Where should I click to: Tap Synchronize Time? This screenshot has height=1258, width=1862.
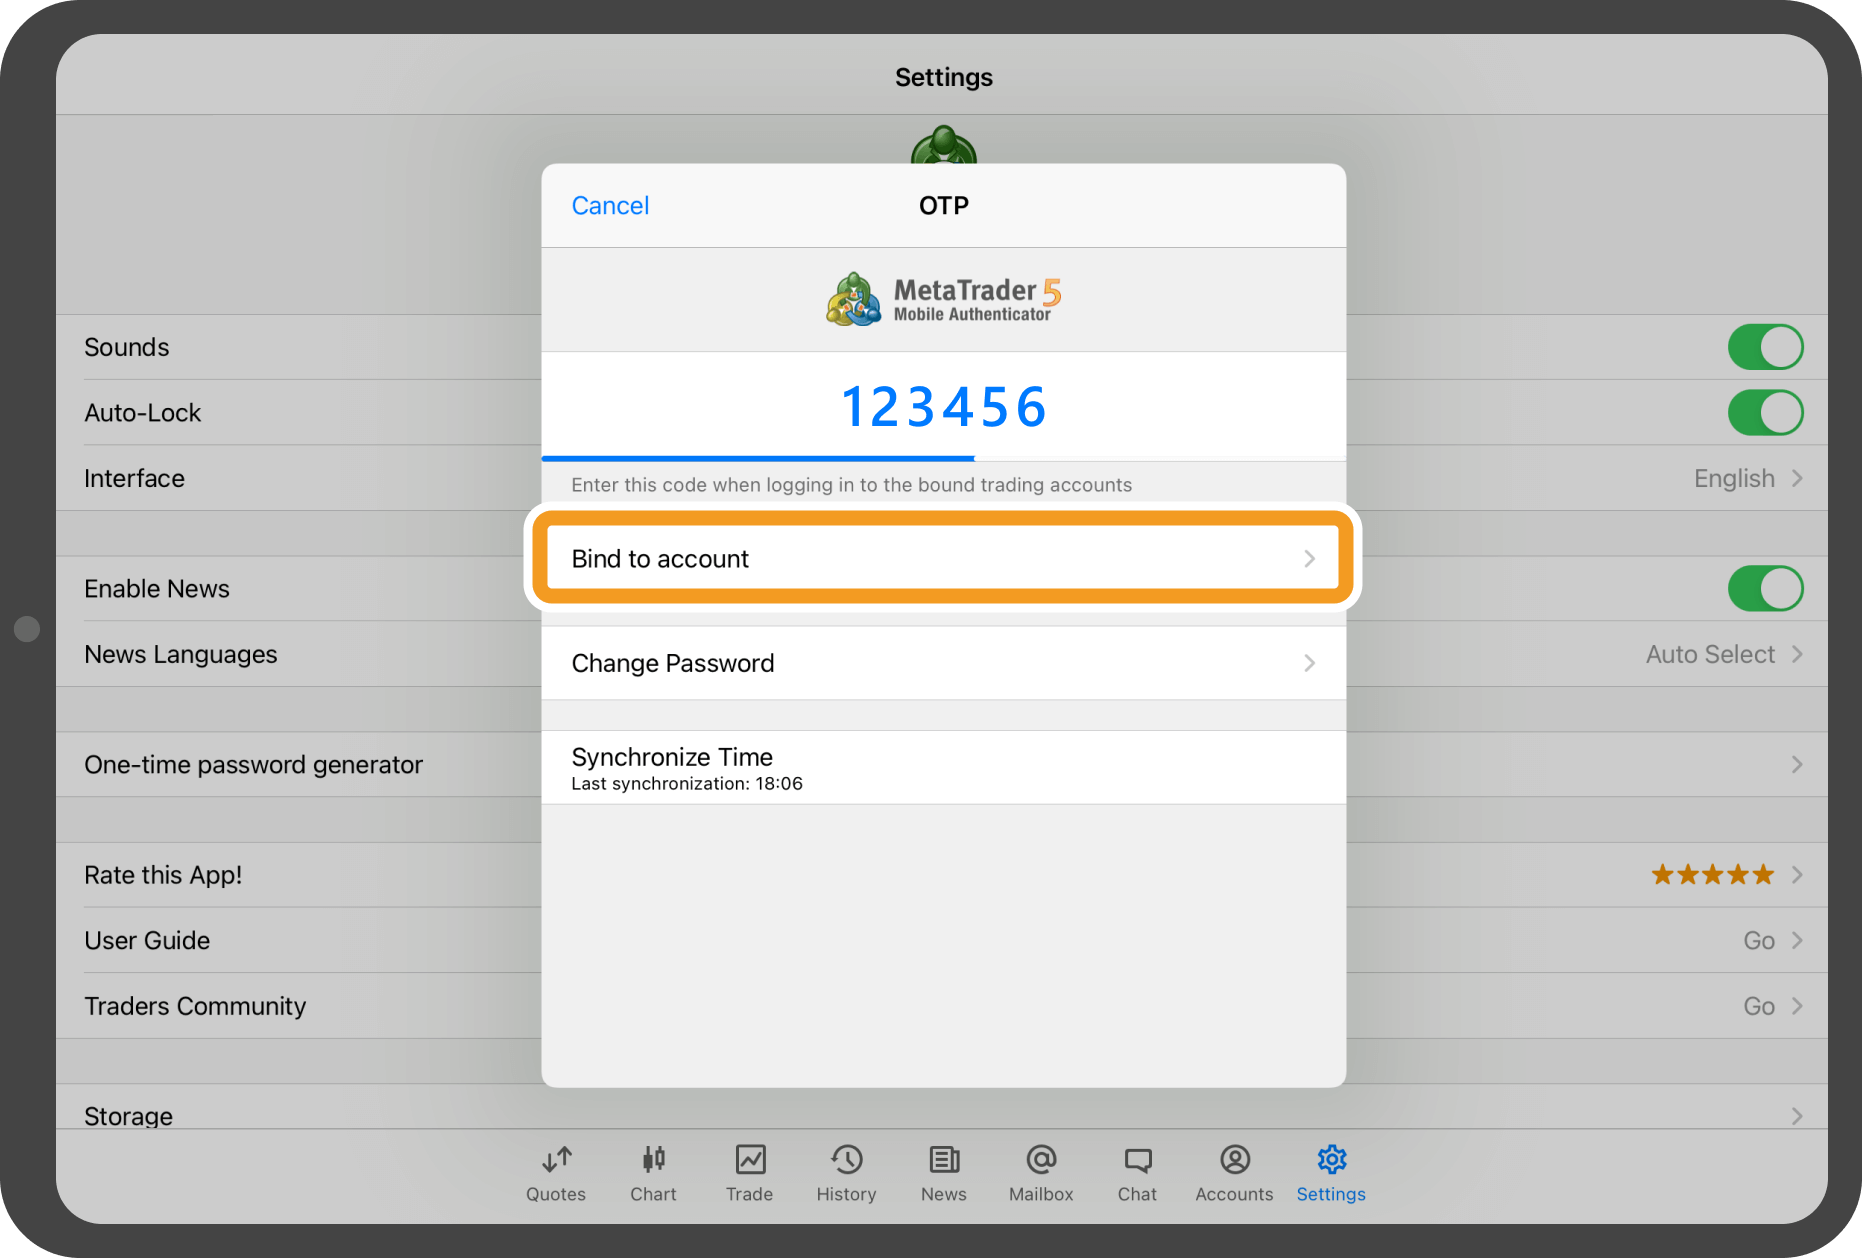pos(943,768)
